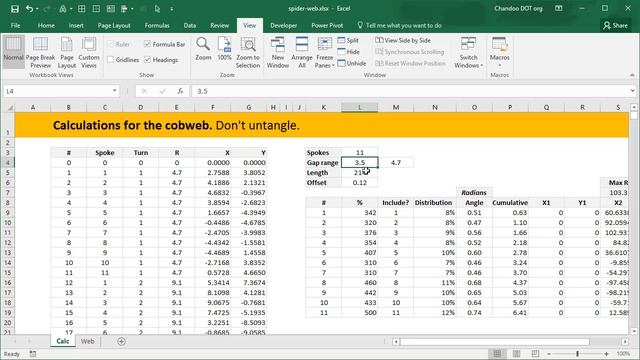Click Unhide window
Image resolution: width=640 pixels, height=360 pixels.
tap(352, 63)
